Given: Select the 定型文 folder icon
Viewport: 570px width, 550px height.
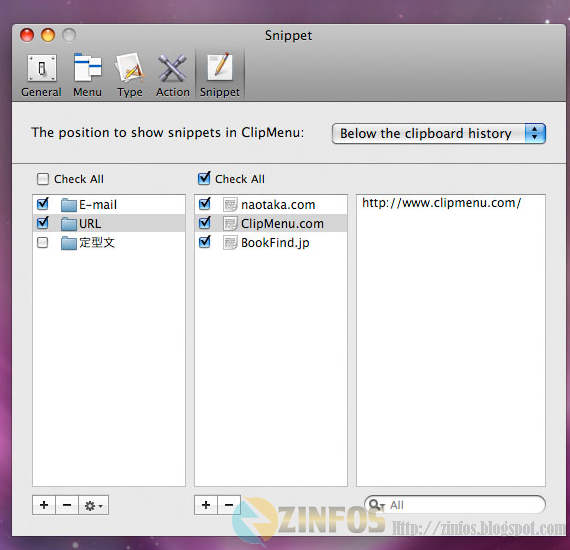Looking at the screenshot, I should pos(69,243).
